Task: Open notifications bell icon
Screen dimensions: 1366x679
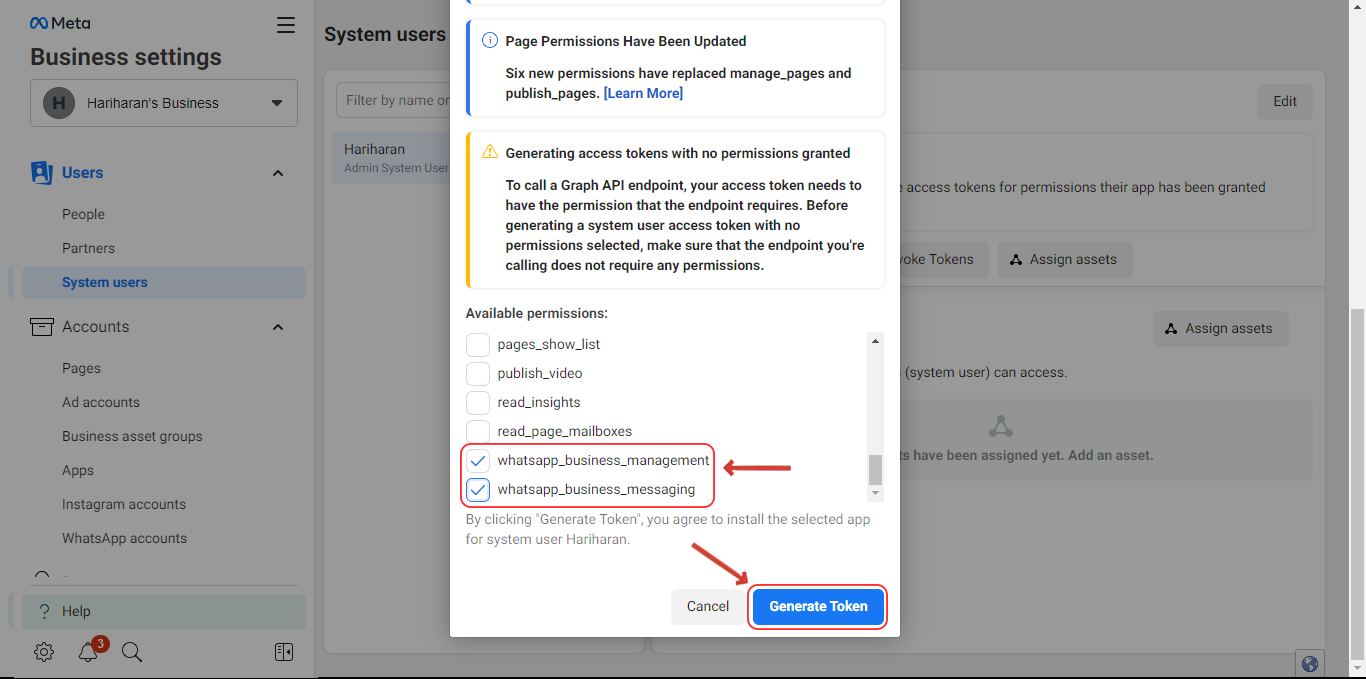Action: pyautogui.click(x=88, y=652)
